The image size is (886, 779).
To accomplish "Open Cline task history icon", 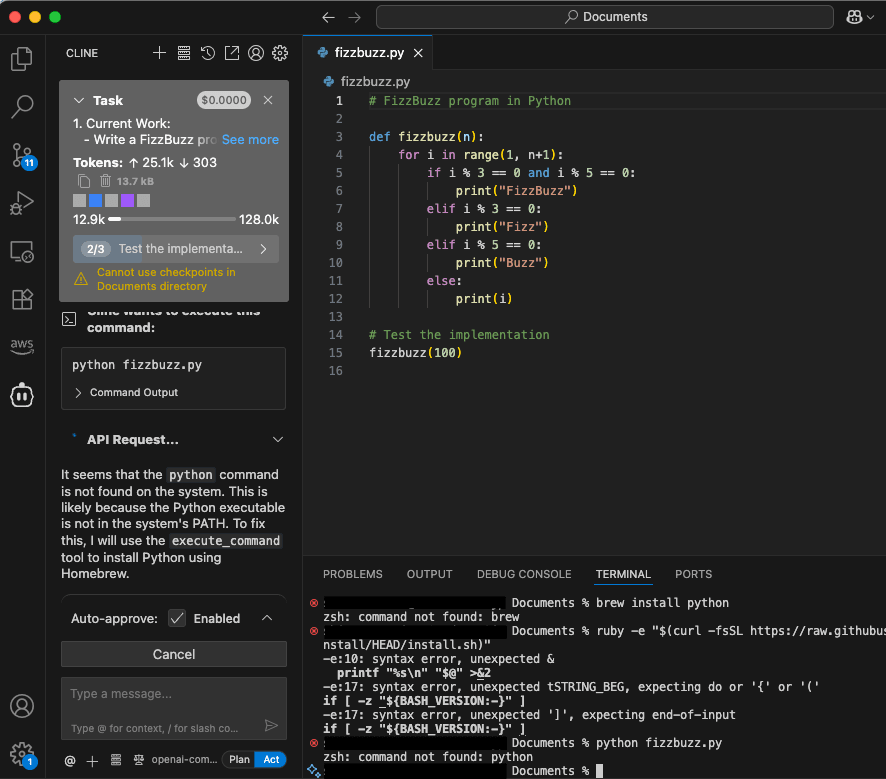I will 208,53.
